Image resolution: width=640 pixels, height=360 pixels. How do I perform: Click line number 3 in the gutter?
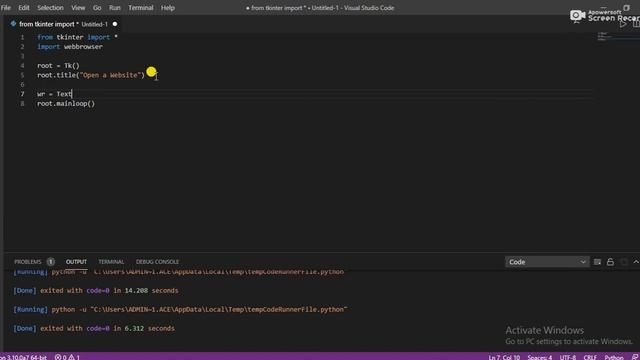22,56
